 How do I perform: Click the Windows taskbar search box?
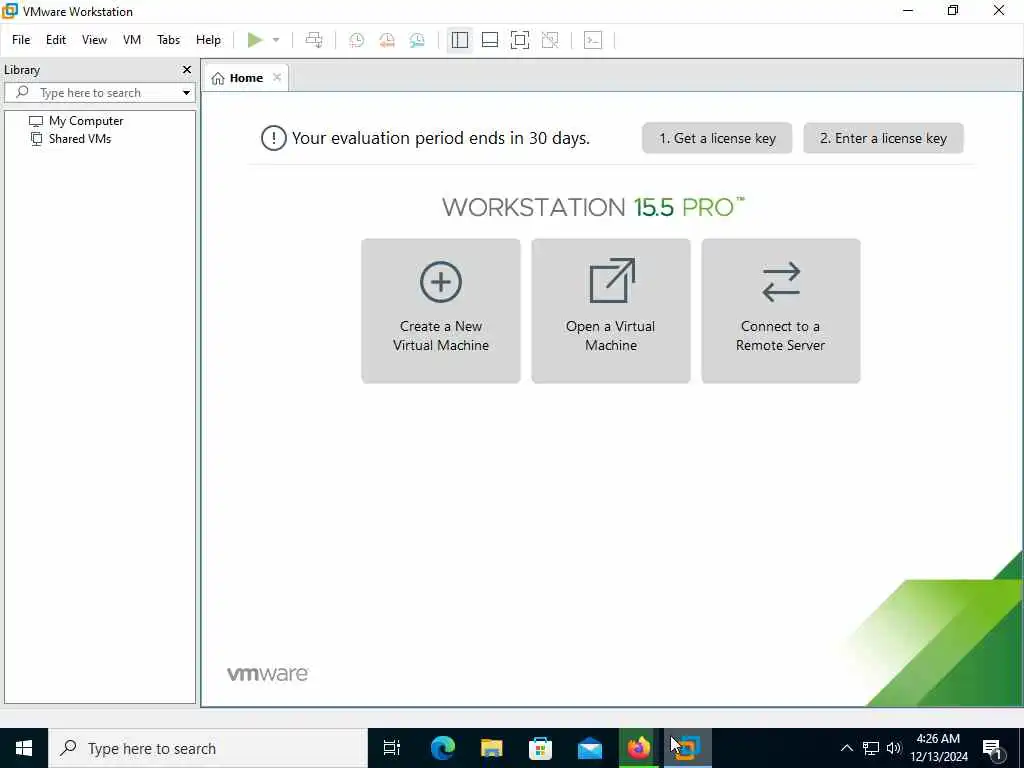click(x=208, y=748)
